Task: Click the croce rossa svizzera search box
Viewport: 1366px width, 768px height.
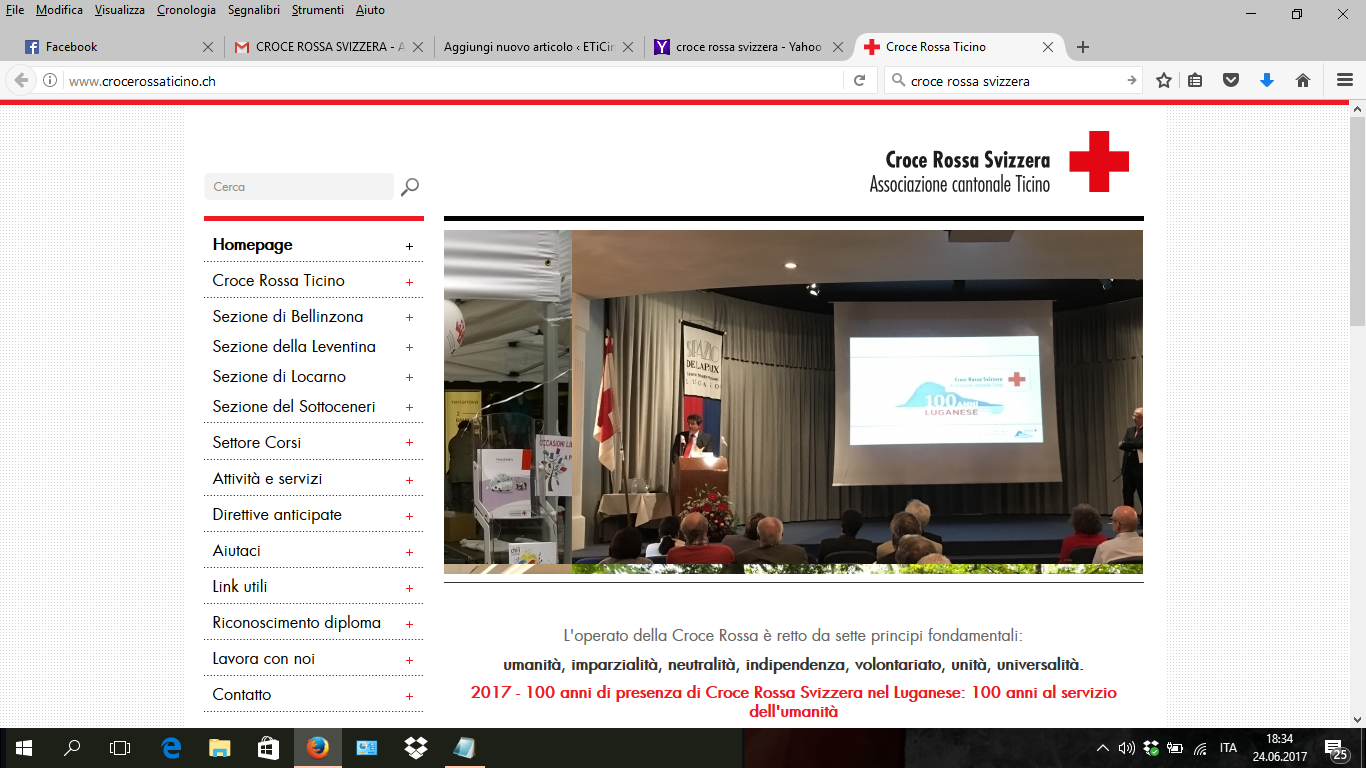Action: click(1011, 81)
